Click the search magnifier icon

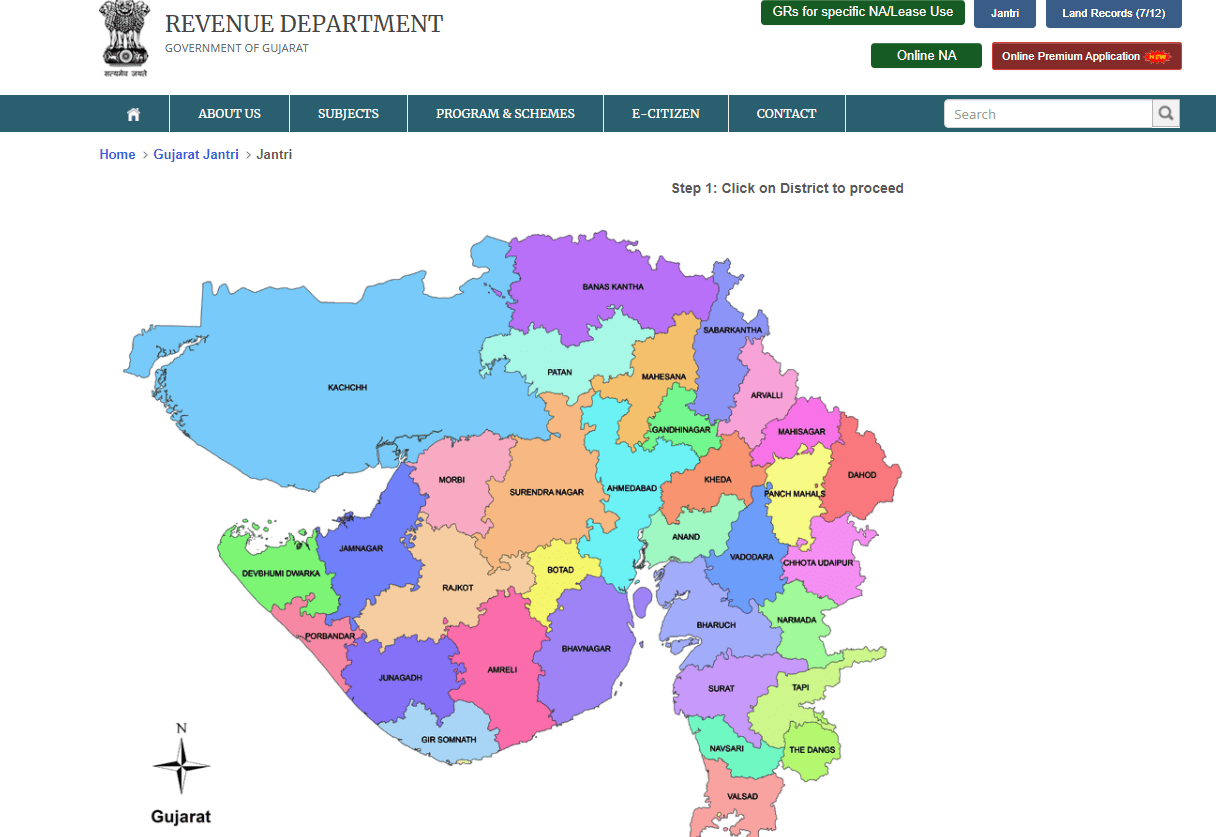click(1164, 113)
